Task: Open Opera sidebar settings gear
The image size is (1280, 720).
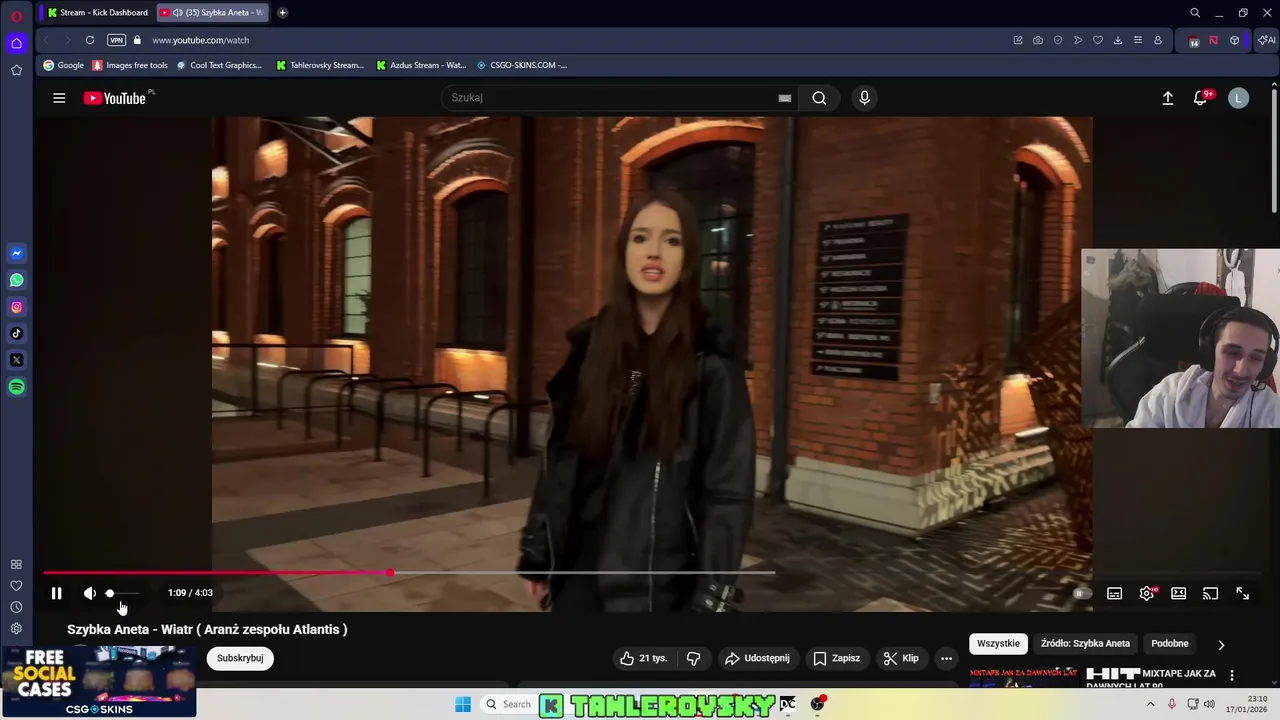Action: pyautogui.click(x=16, y=628)
